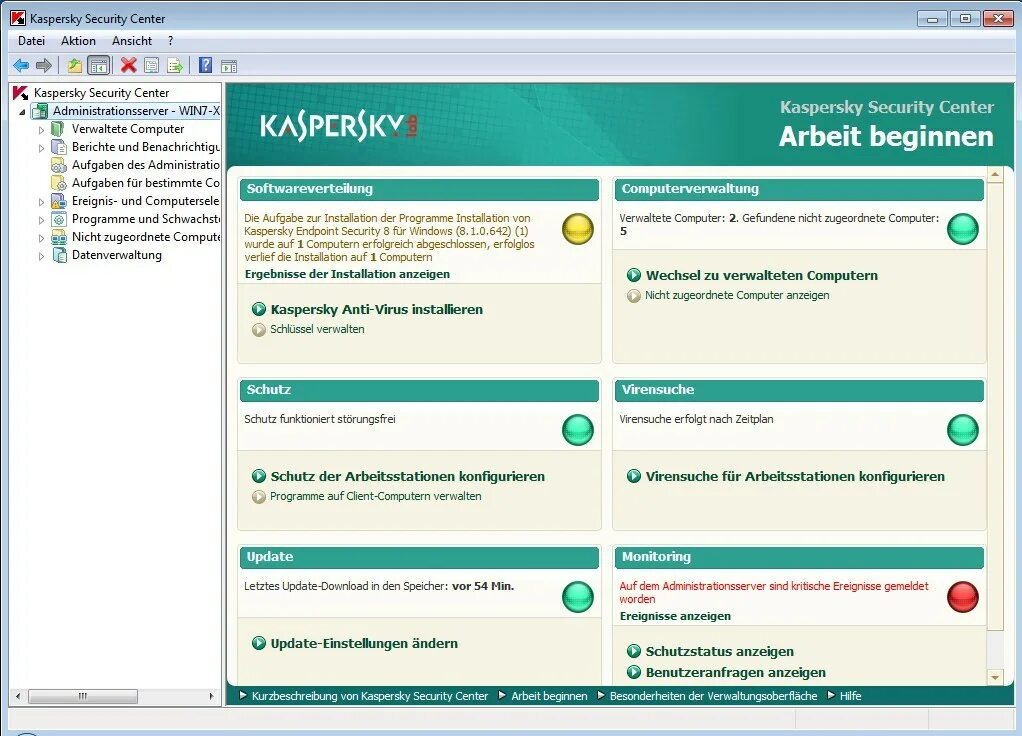Viewport: 1022px width, 736px height.
Task: Open the ? help menu
Action: (x=170, y=40)
